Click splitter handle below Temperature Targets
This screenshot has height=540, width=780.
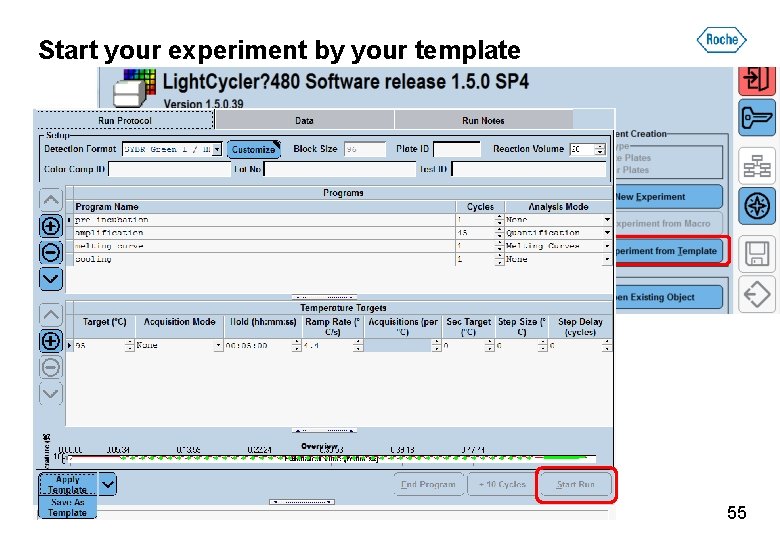pyautogui.click(x=324, y=430)
